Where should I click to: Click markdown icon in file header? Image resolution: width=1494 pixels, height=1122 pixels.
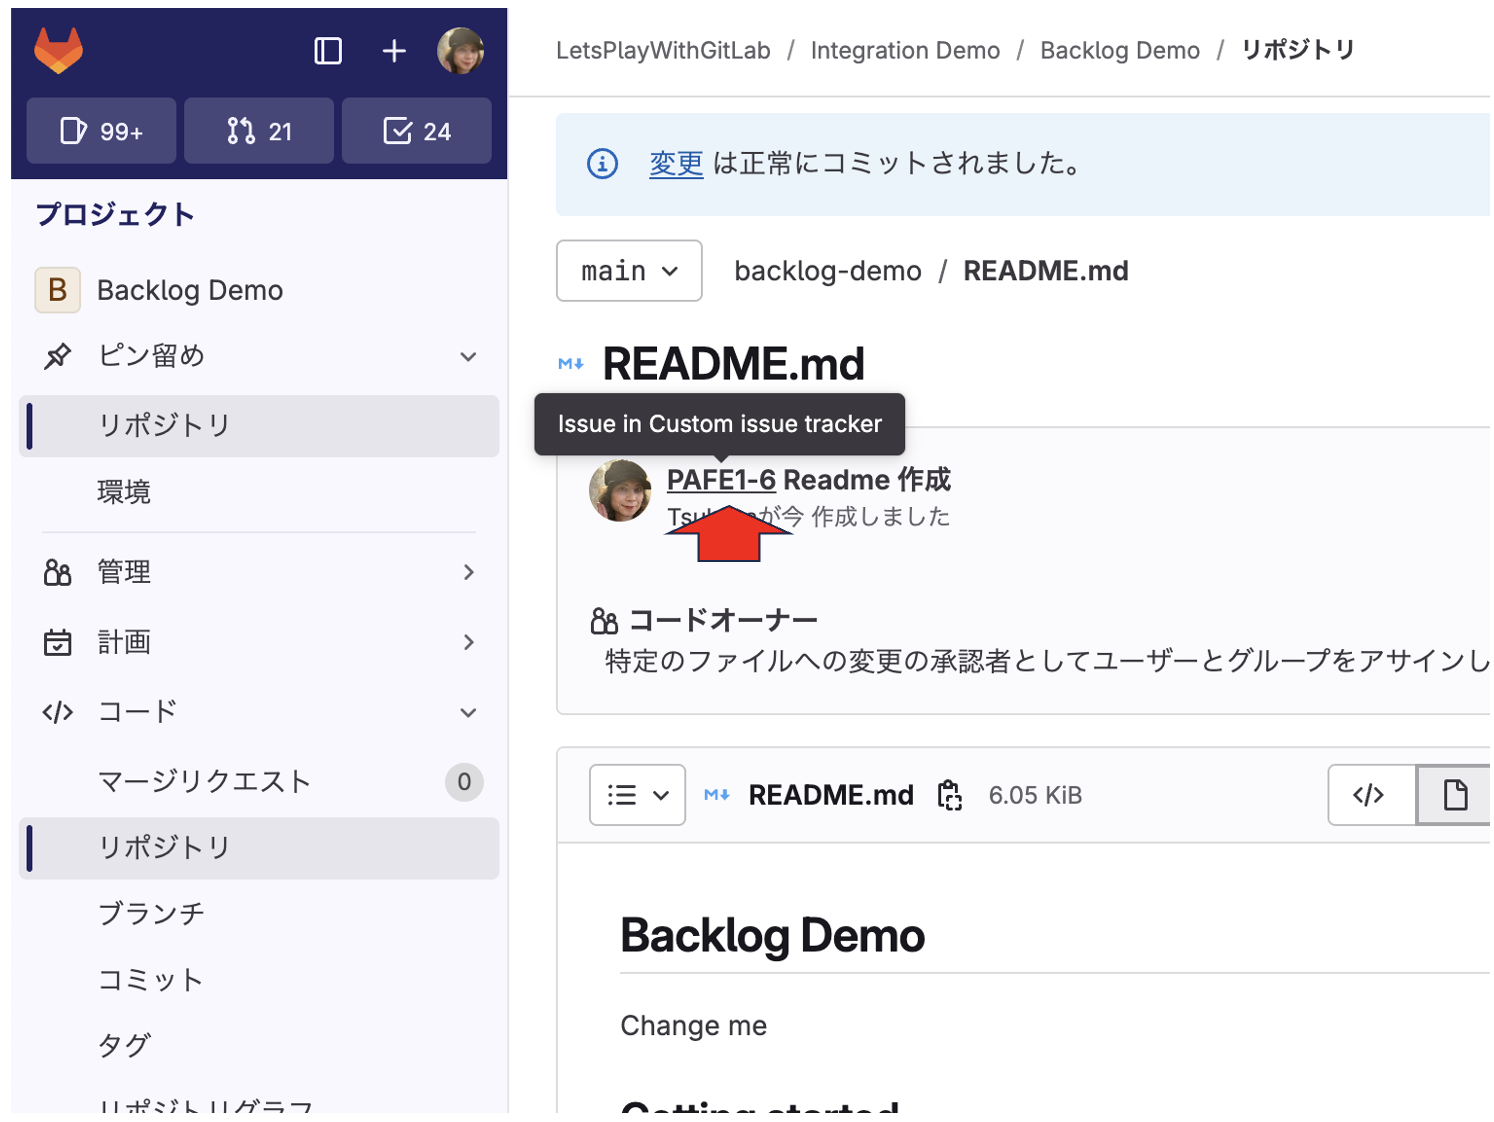(x=717, y=795)
